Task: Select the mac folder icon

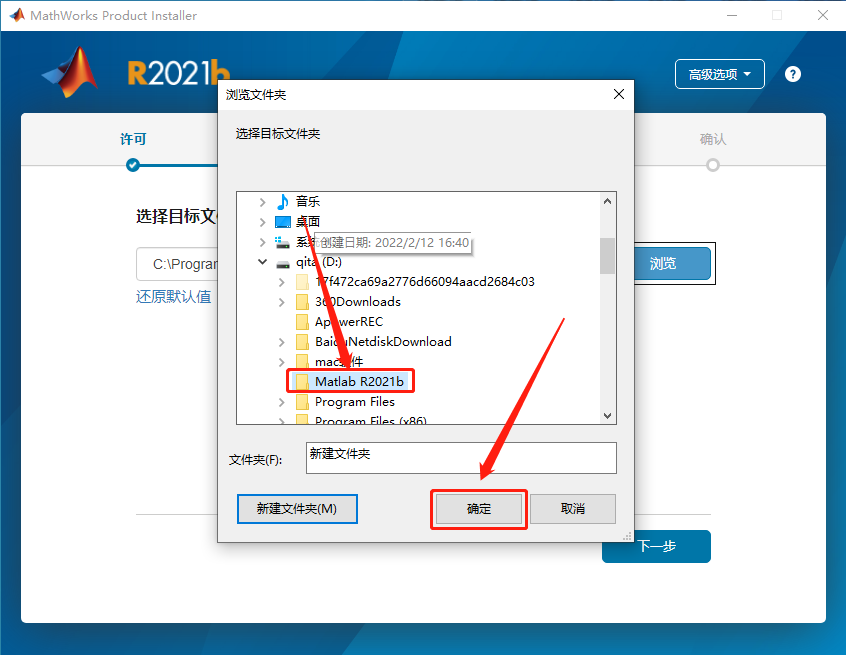Action: click(303, 361)
